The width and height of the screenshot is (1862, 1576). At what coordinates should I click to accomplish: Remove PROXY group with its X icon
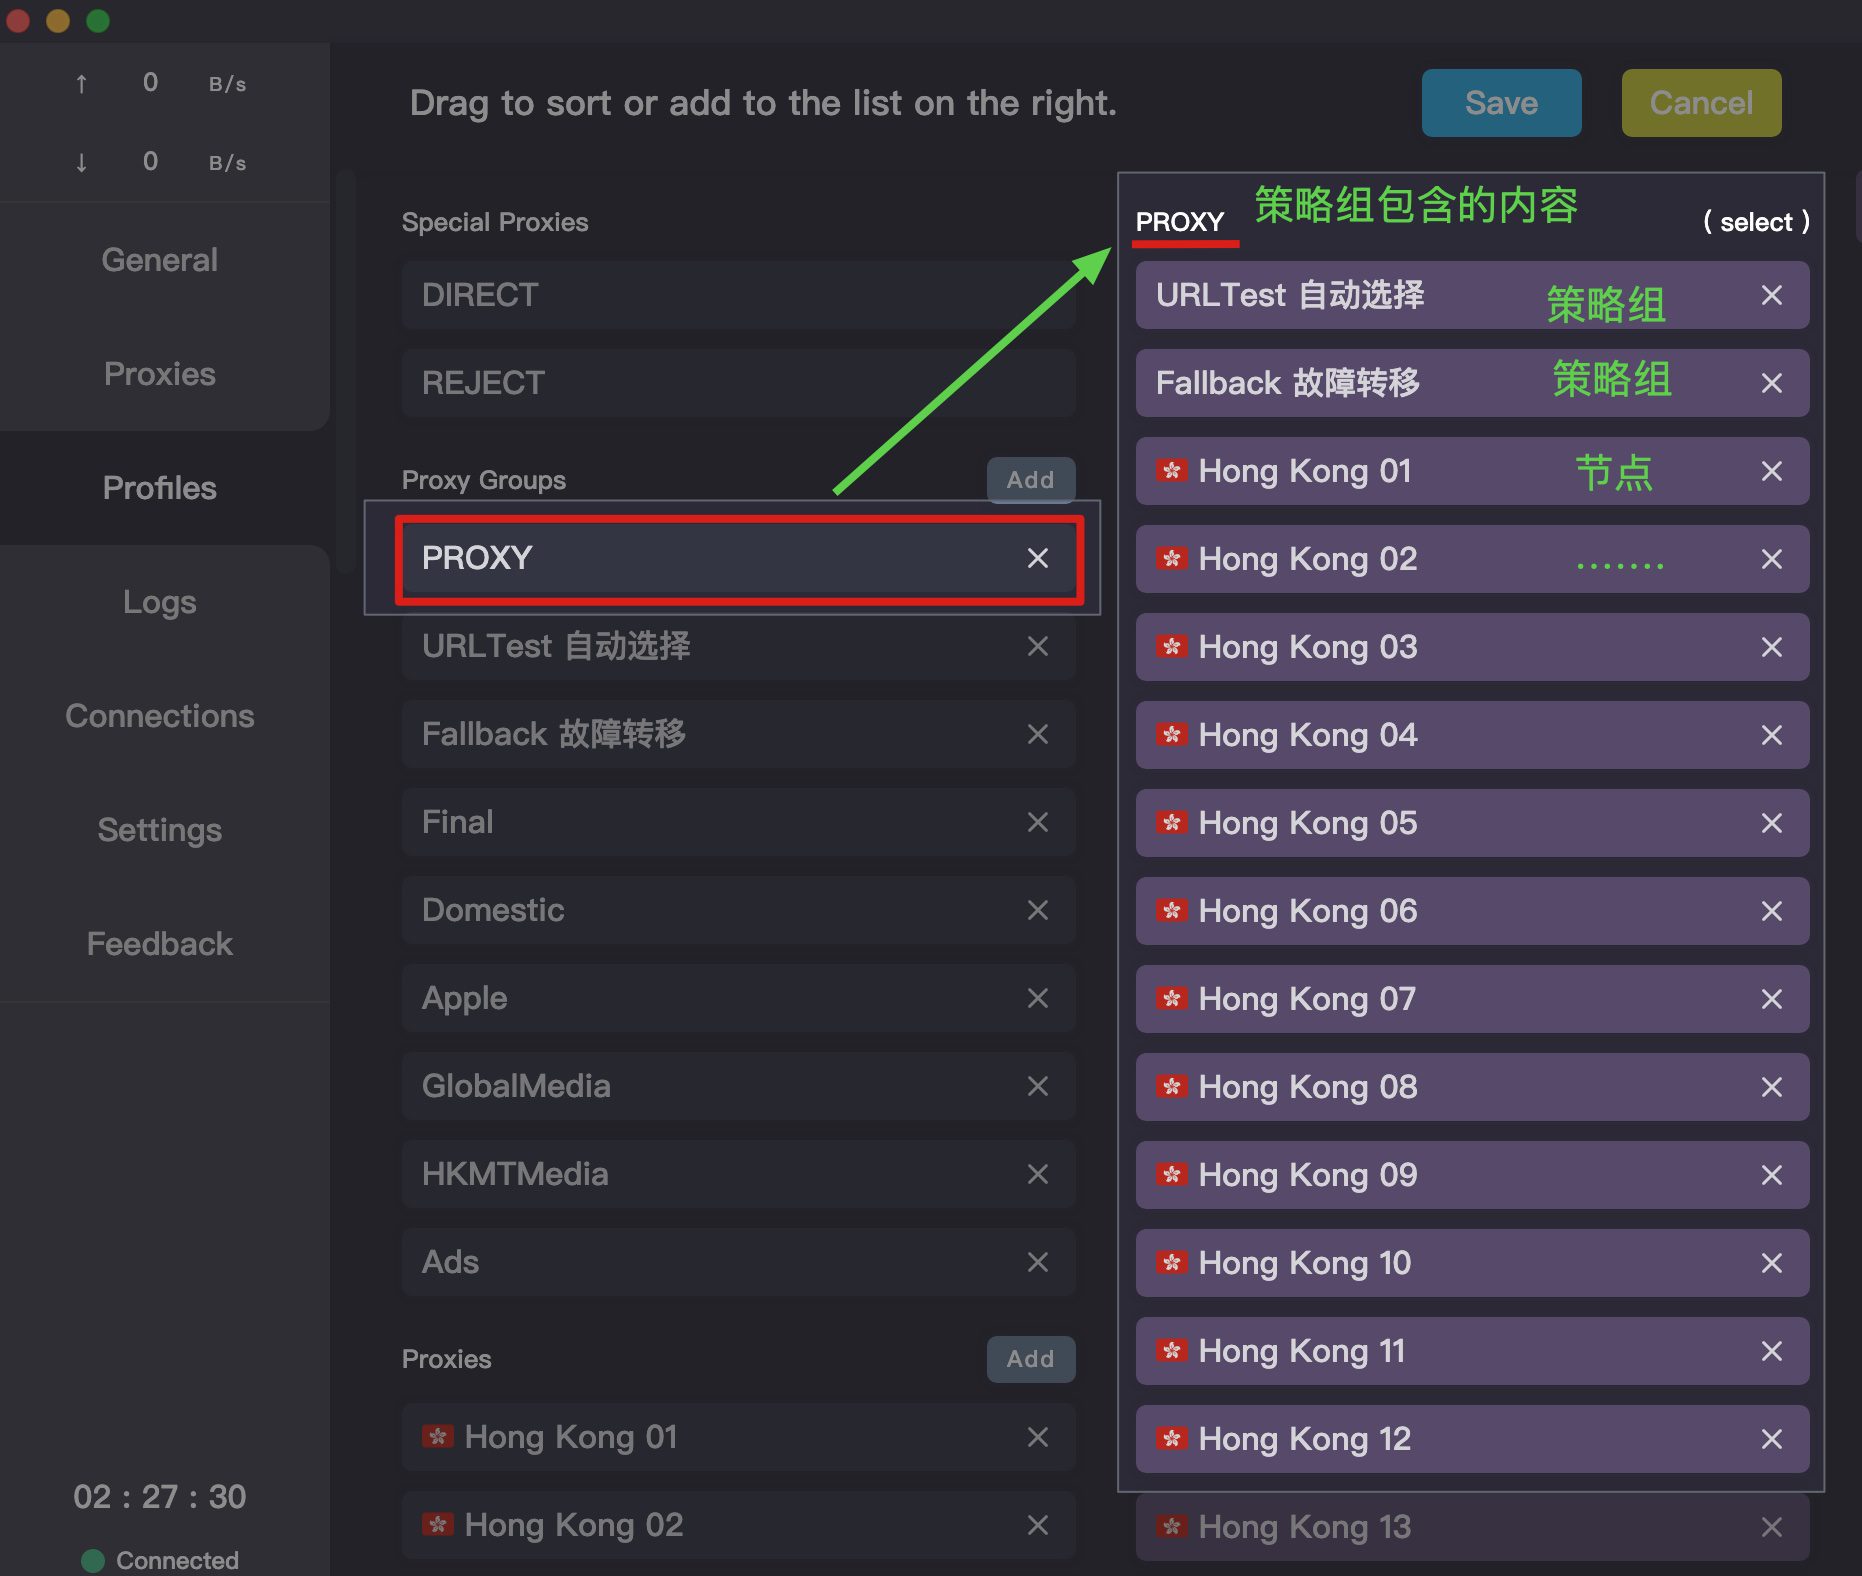coord(1037,558)
